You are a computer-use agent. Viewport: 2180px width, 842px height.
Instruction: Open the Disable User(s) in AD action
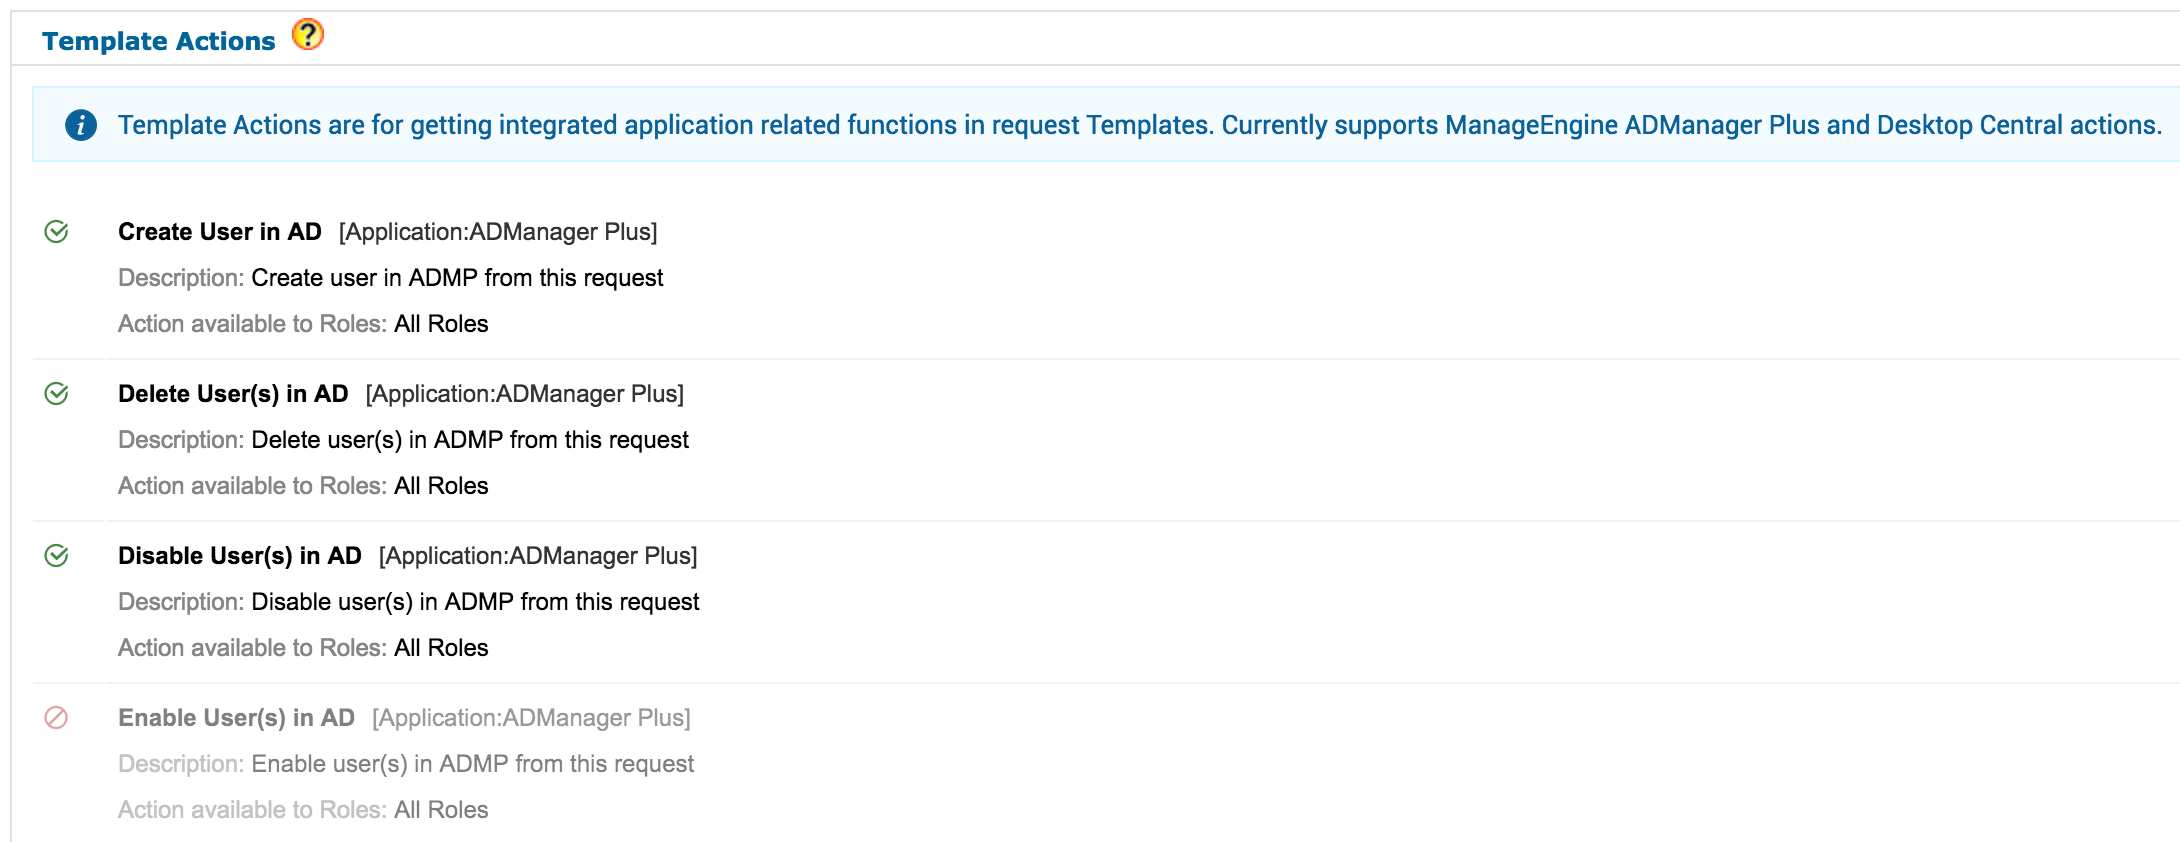[x=240, y=556]
